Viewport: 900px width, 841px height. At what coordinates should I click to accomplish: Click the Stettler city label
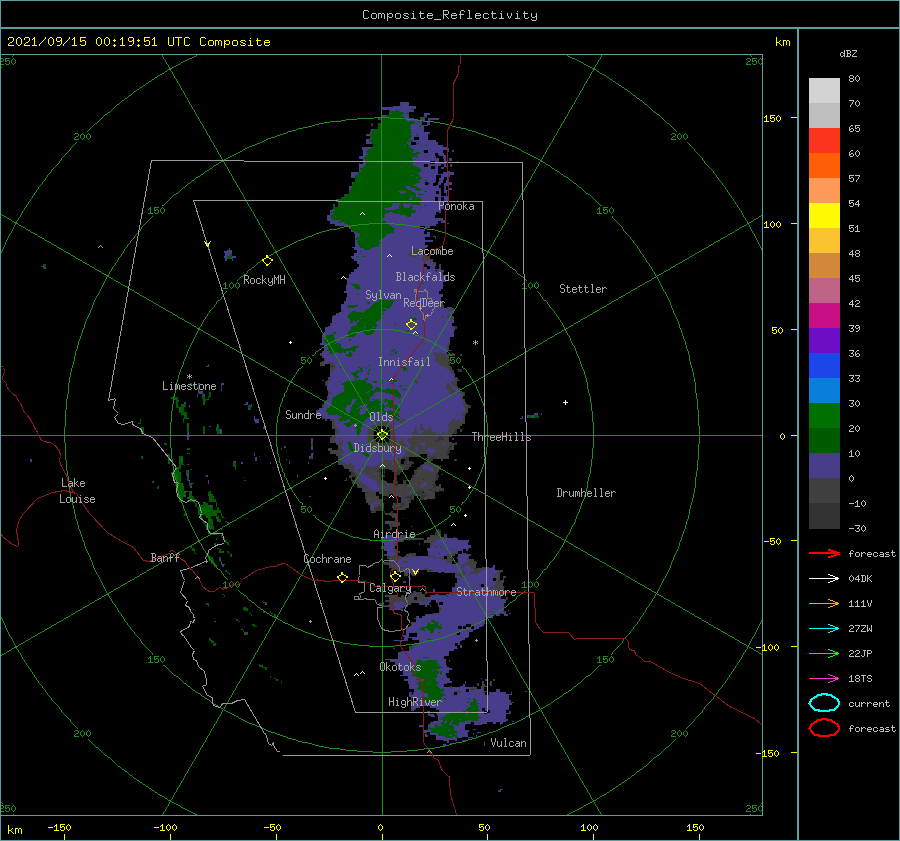pos(583,289)
